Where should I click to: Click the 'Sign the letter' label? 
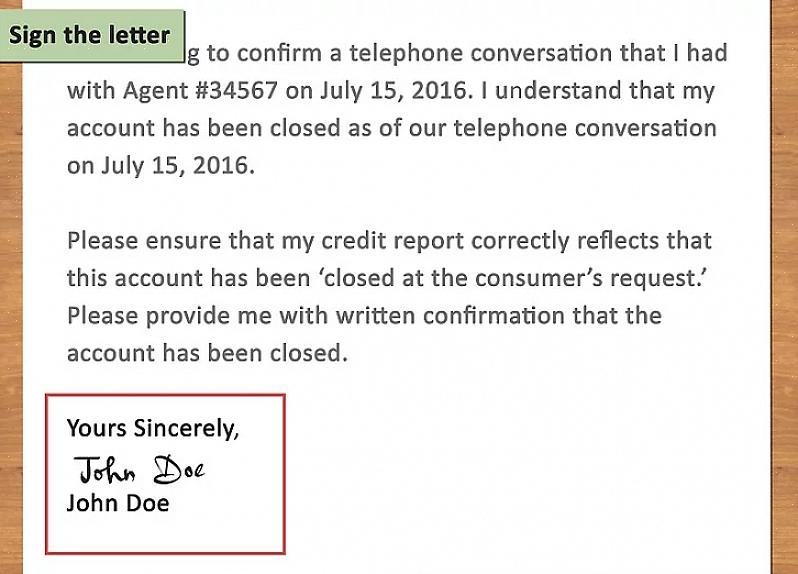point(92,36)
